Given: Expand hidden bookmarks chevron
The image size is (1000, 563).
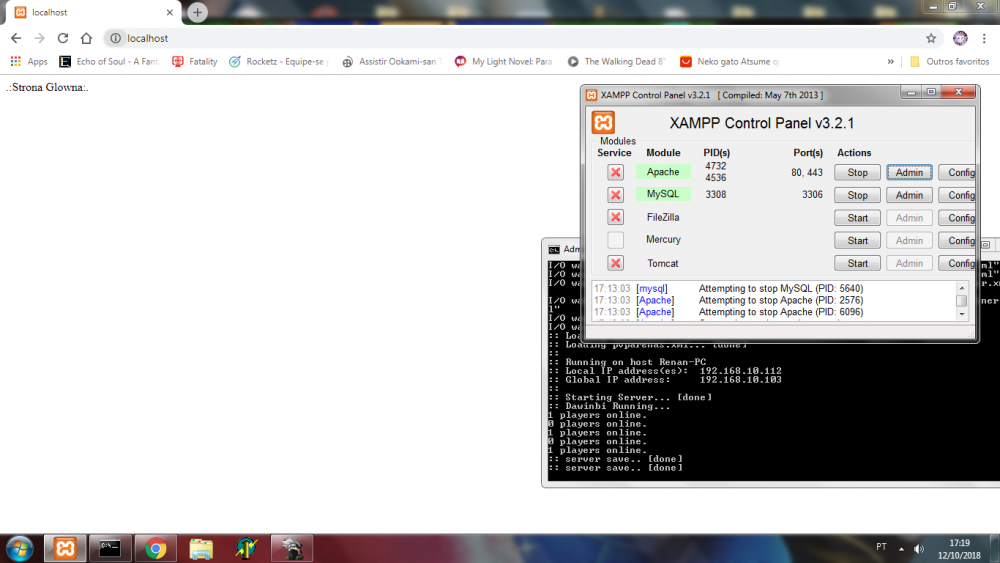Looking at the screenshot, I should click(890, 61).
